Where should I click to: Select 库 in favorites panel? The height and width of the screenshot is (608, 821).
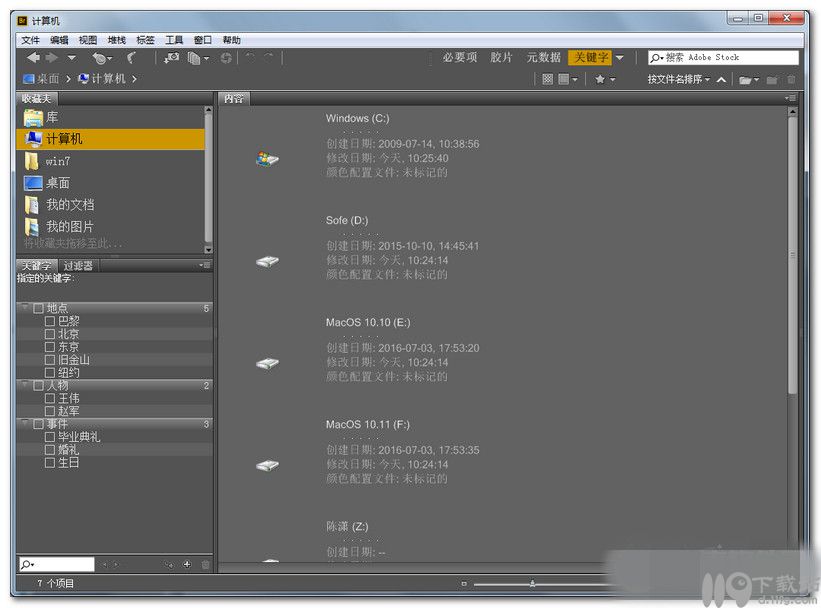click(x=110, y=117)
